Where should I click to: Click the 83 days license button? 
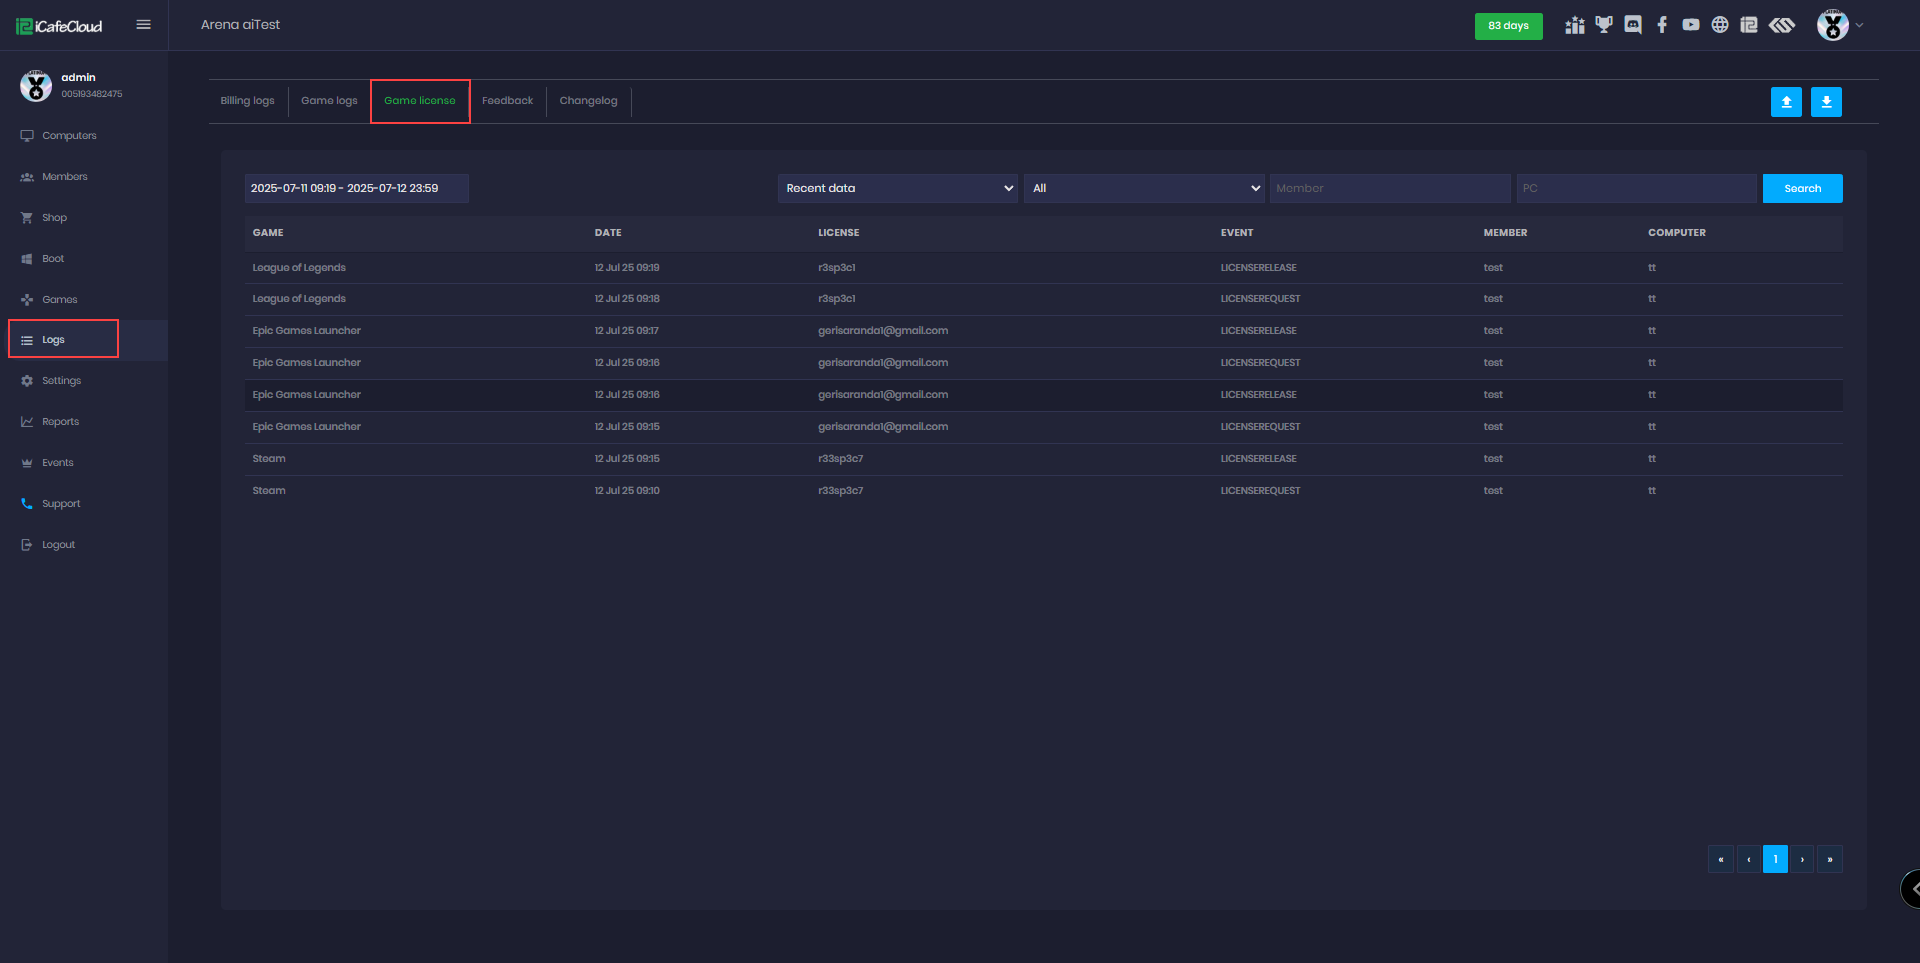[x=1508, y=26]
